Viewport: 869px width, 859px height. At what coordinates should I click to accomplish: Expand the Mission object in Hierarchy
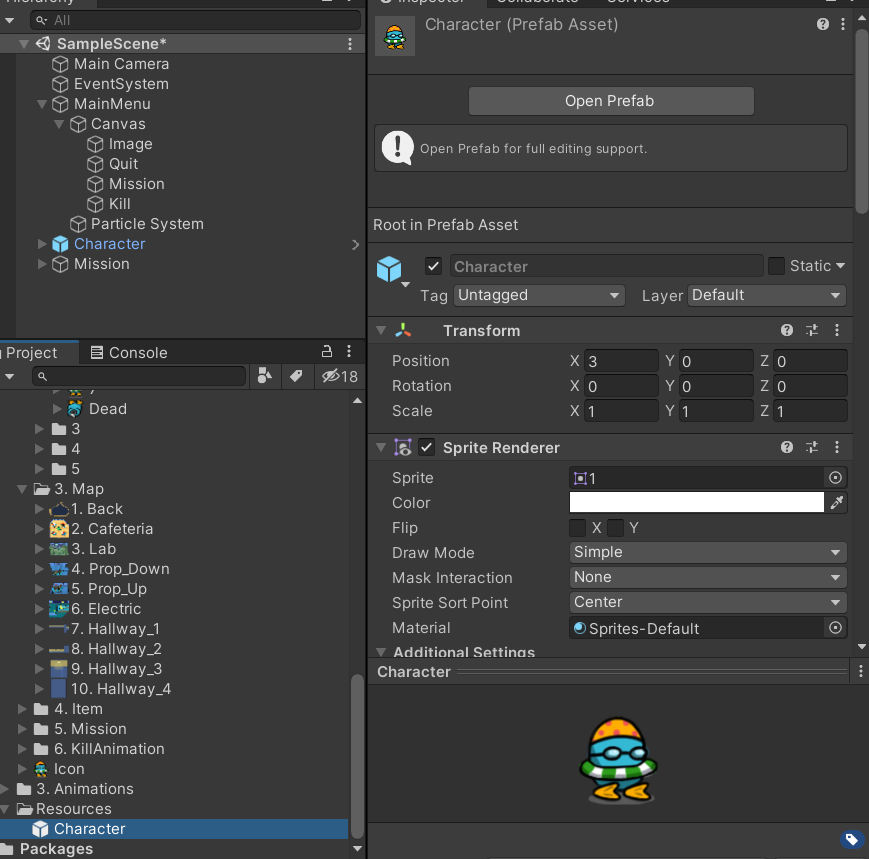42,264
